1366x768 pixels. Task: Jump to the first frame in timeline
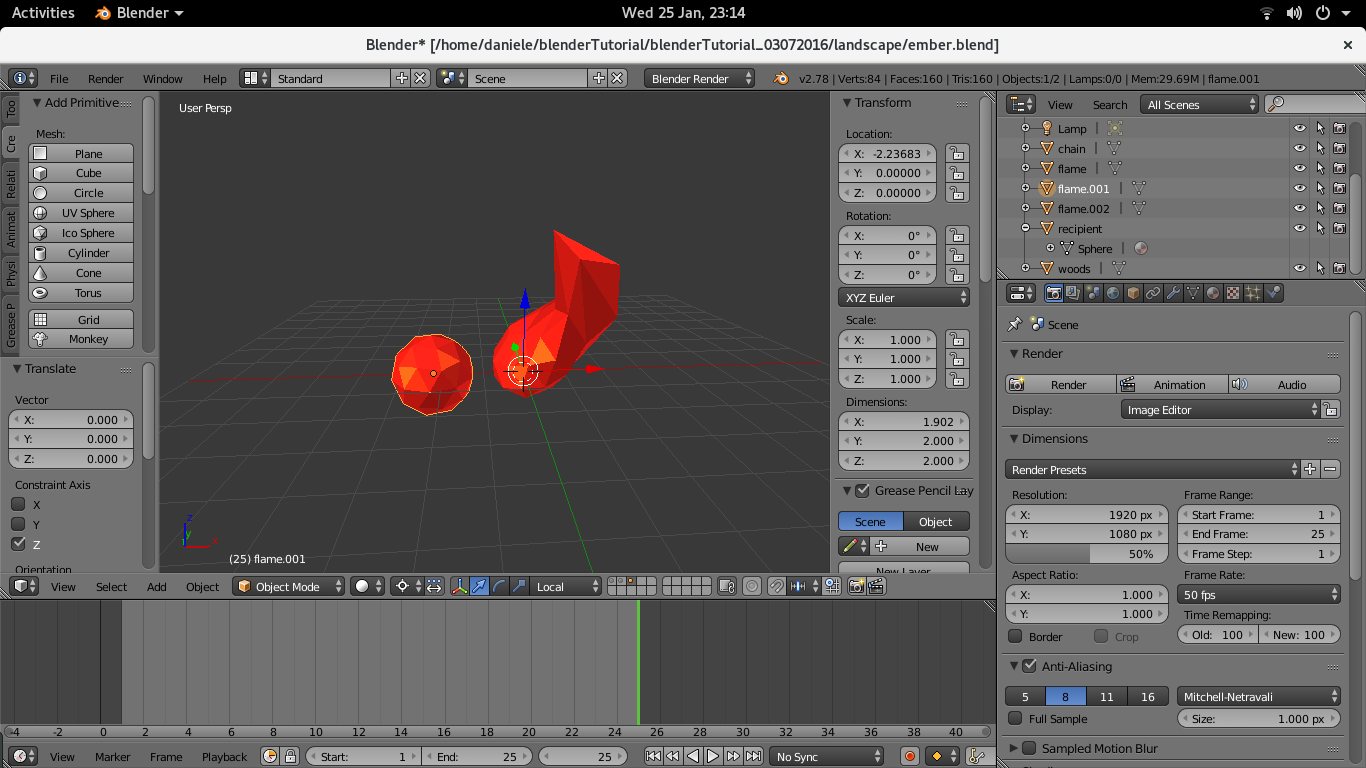pos(653,757)
